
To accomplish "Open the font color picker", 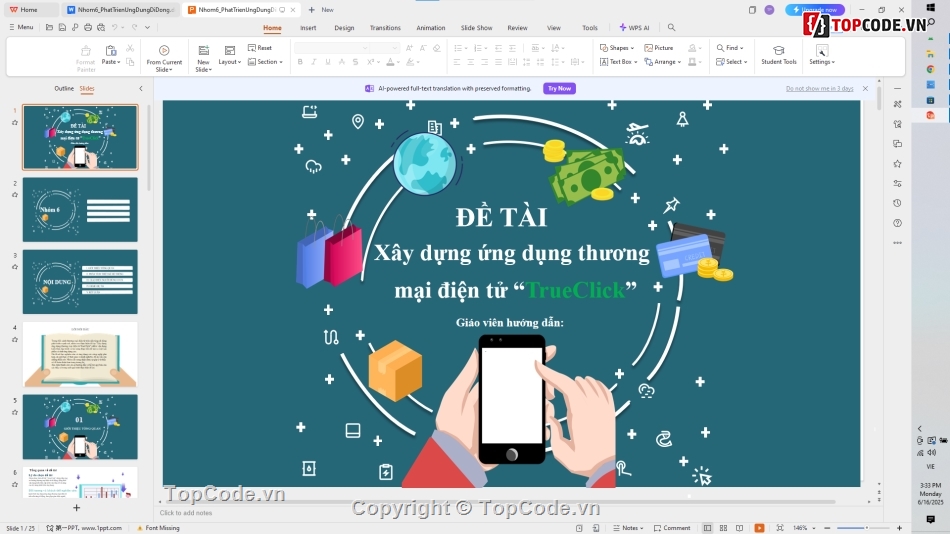I will point(393,62).
